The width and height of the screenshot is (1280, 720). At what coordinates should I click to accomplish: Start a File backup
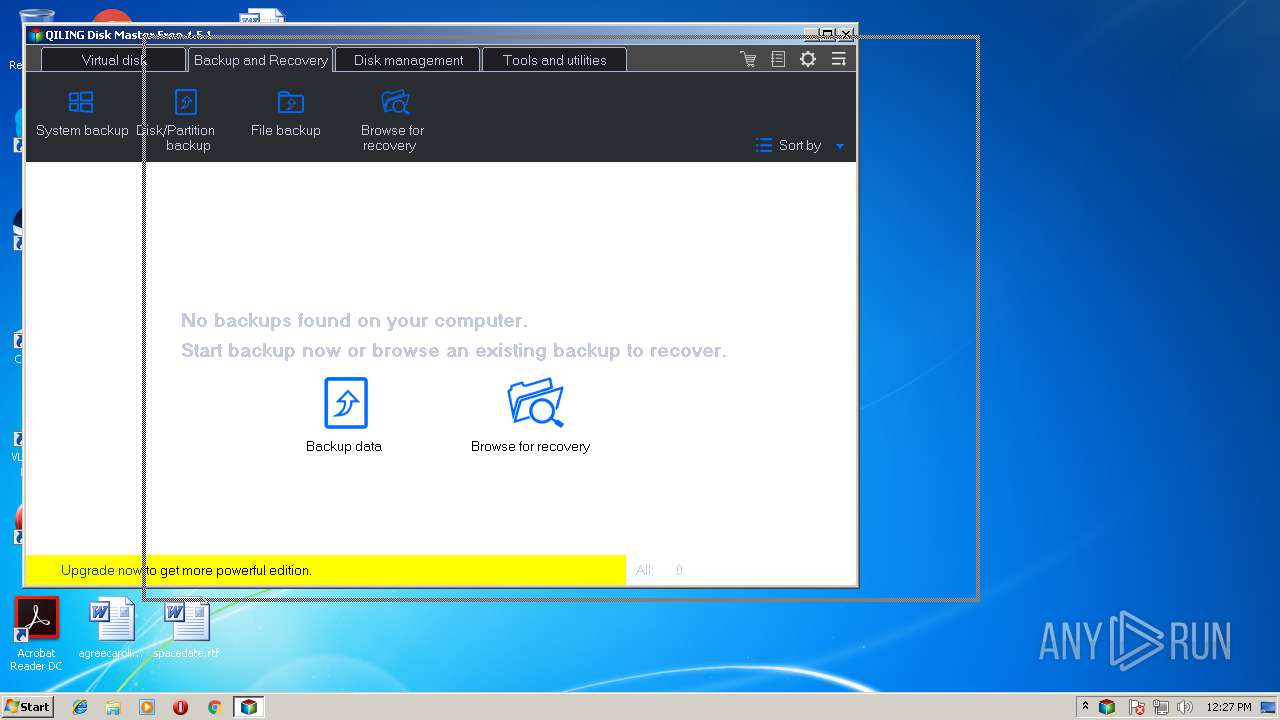[x=286, y=114]
